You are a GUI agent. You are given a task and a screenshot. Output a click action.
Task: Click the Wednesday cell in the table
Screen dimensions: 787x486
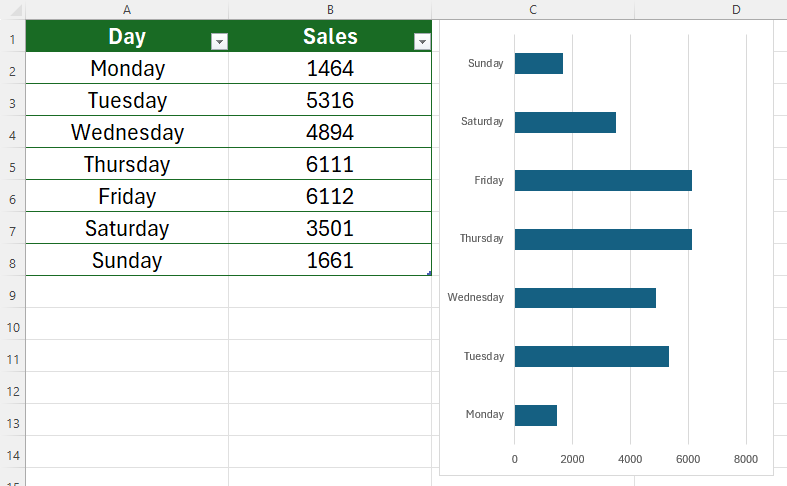(x=127, y=133)
